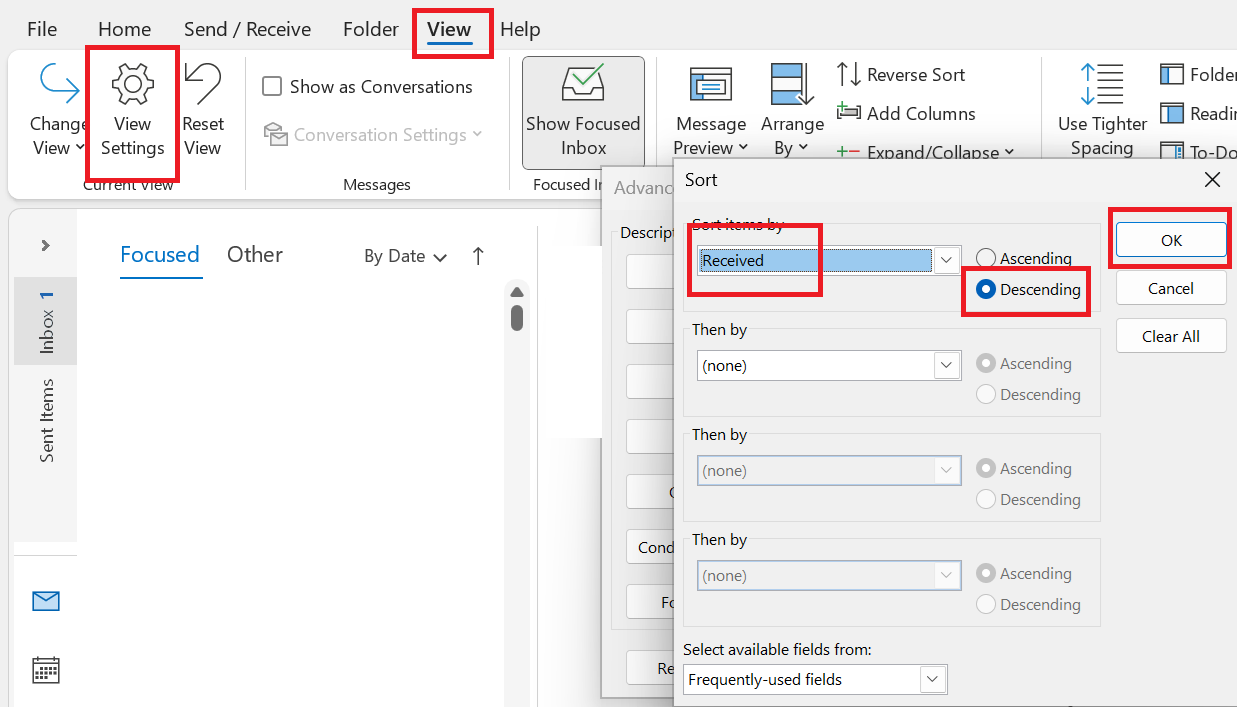Close the Sort dialog with the X
Image resolution: width=1237 pixels, height=707 pixels.
[1212, 180]
